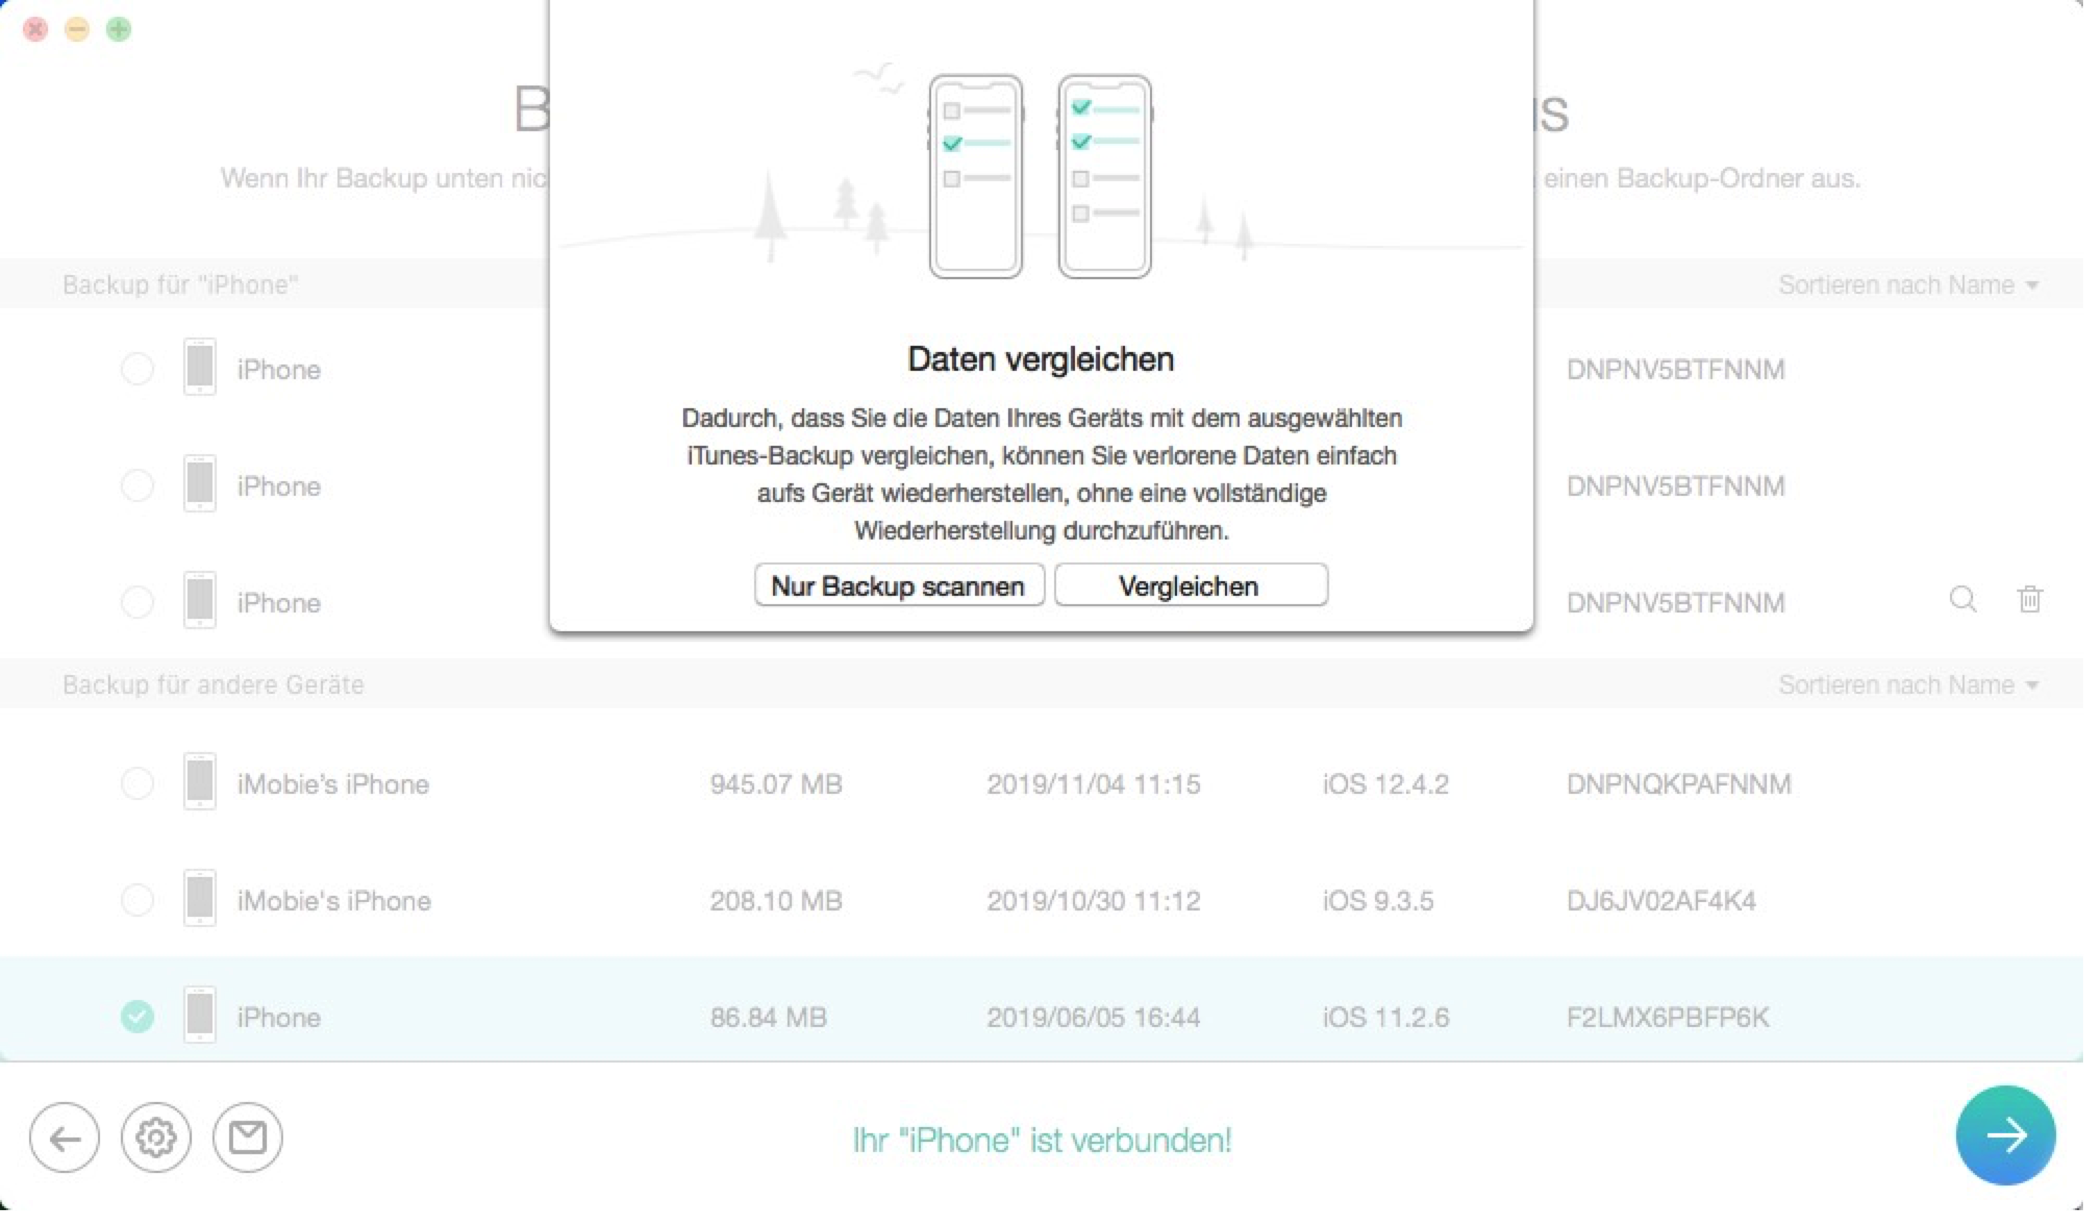Click the 'Vergleichen' button
Screen dimensions: 2084x1211
1188,585
